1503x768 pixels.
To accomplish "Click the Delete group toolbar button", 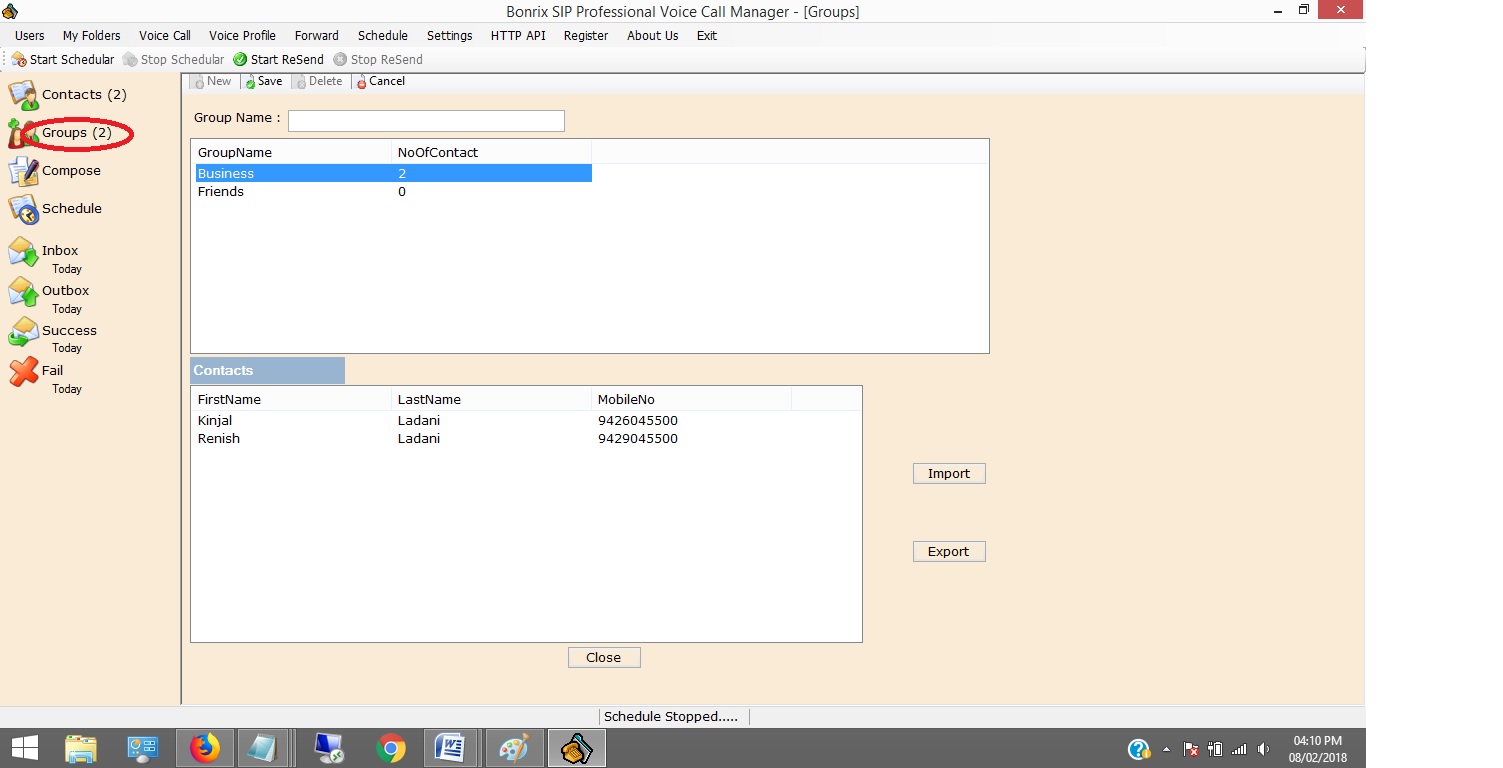I will tap(318, 82).
